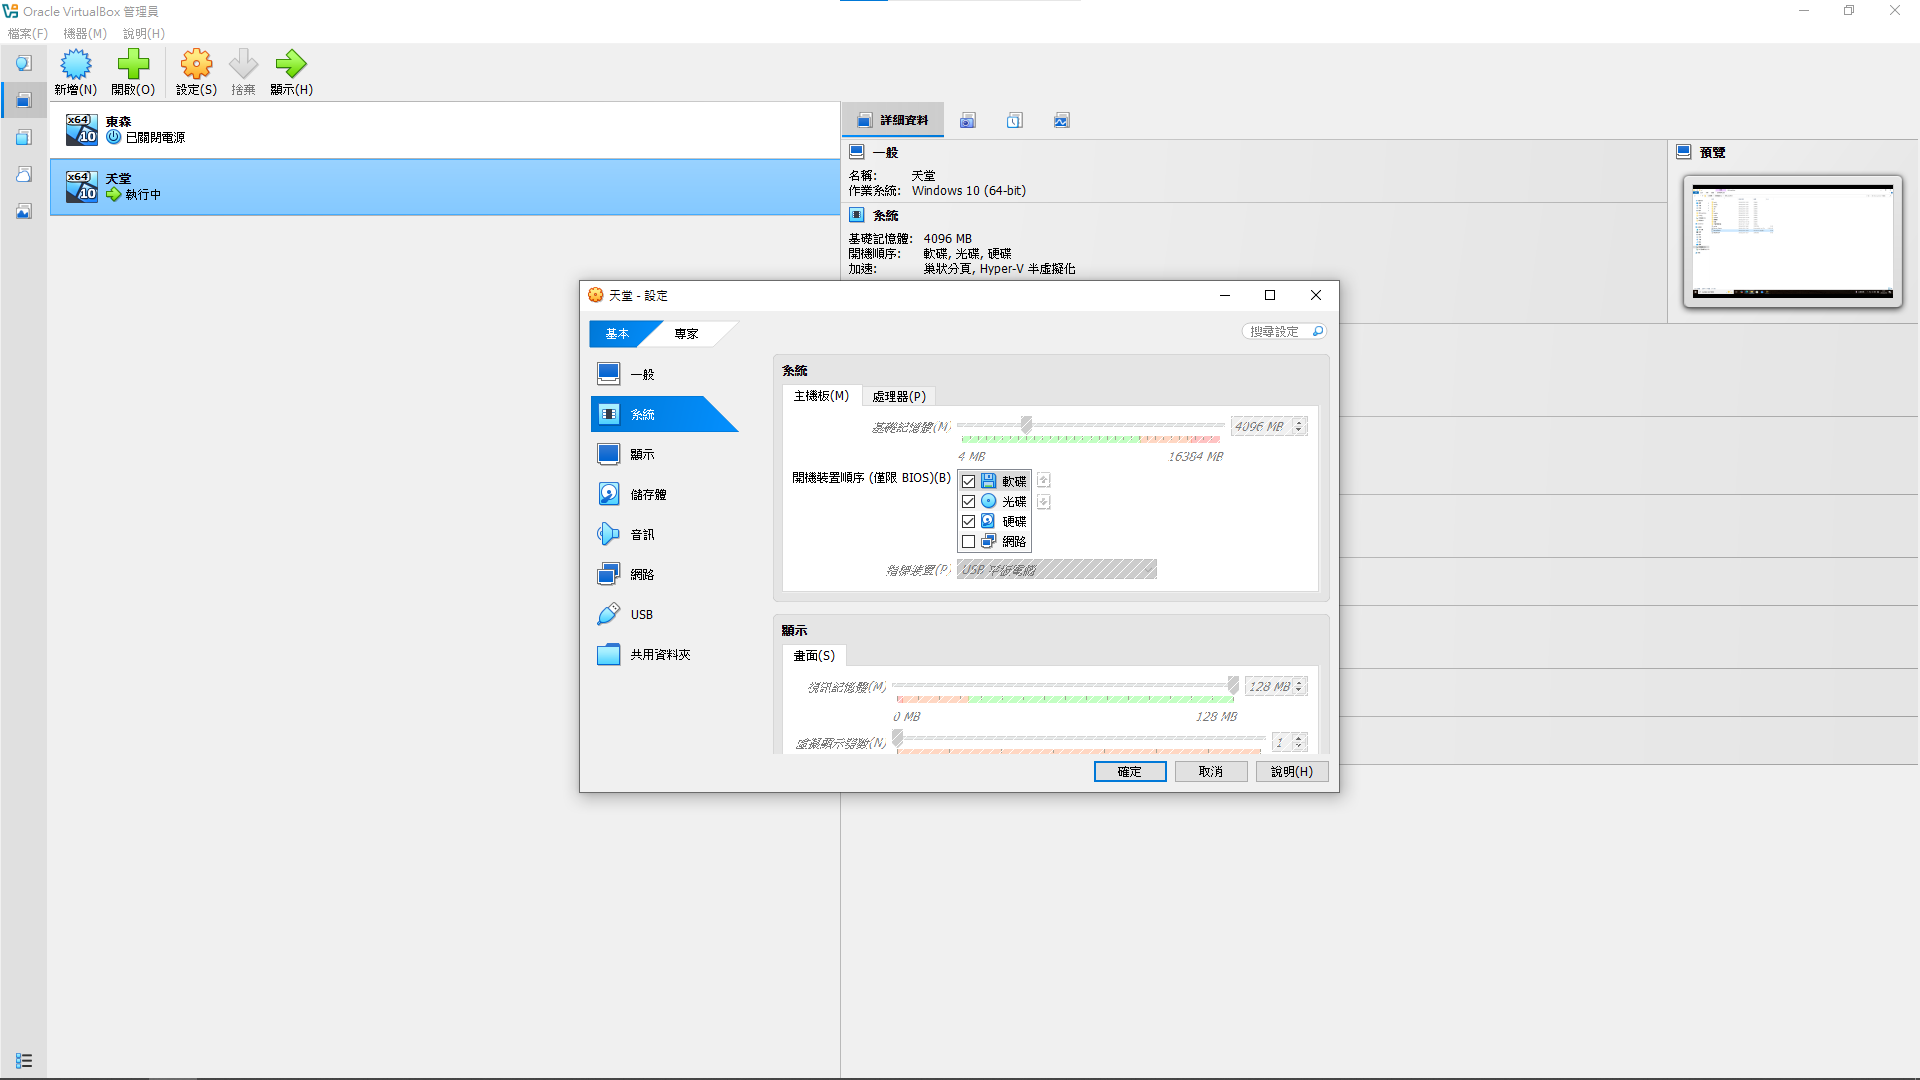The image size is (1920, 1080).
Task: Click the move boot device down arrow
Action: pos(1043,502)
